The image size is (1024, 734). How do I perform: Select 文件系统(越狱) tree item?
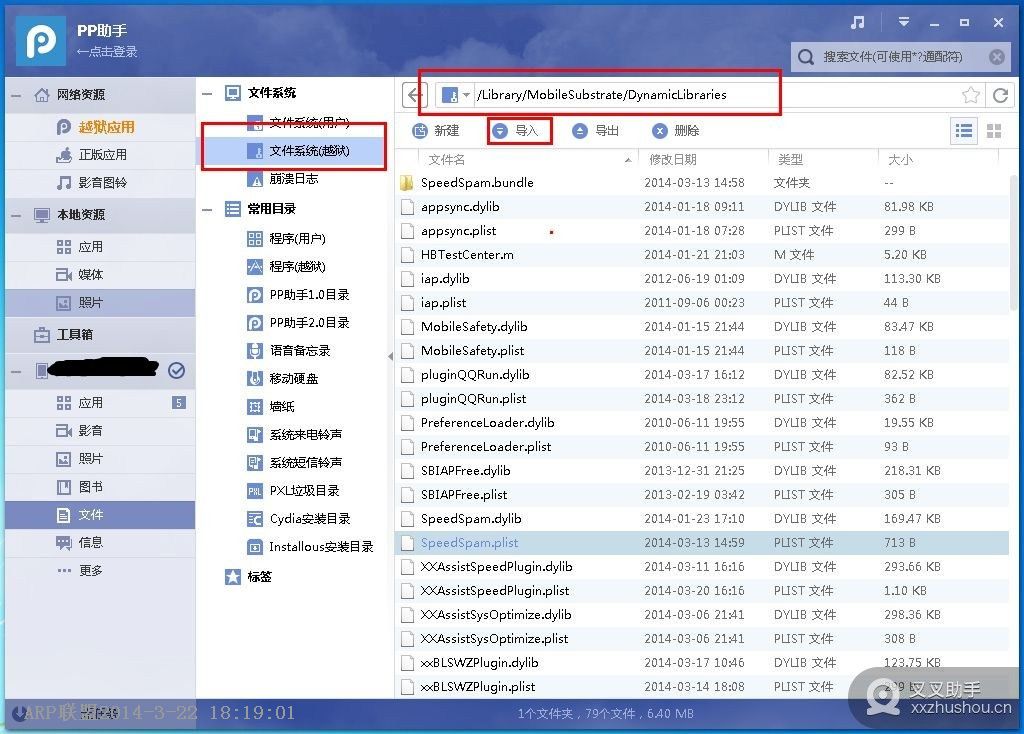(293, 151)
